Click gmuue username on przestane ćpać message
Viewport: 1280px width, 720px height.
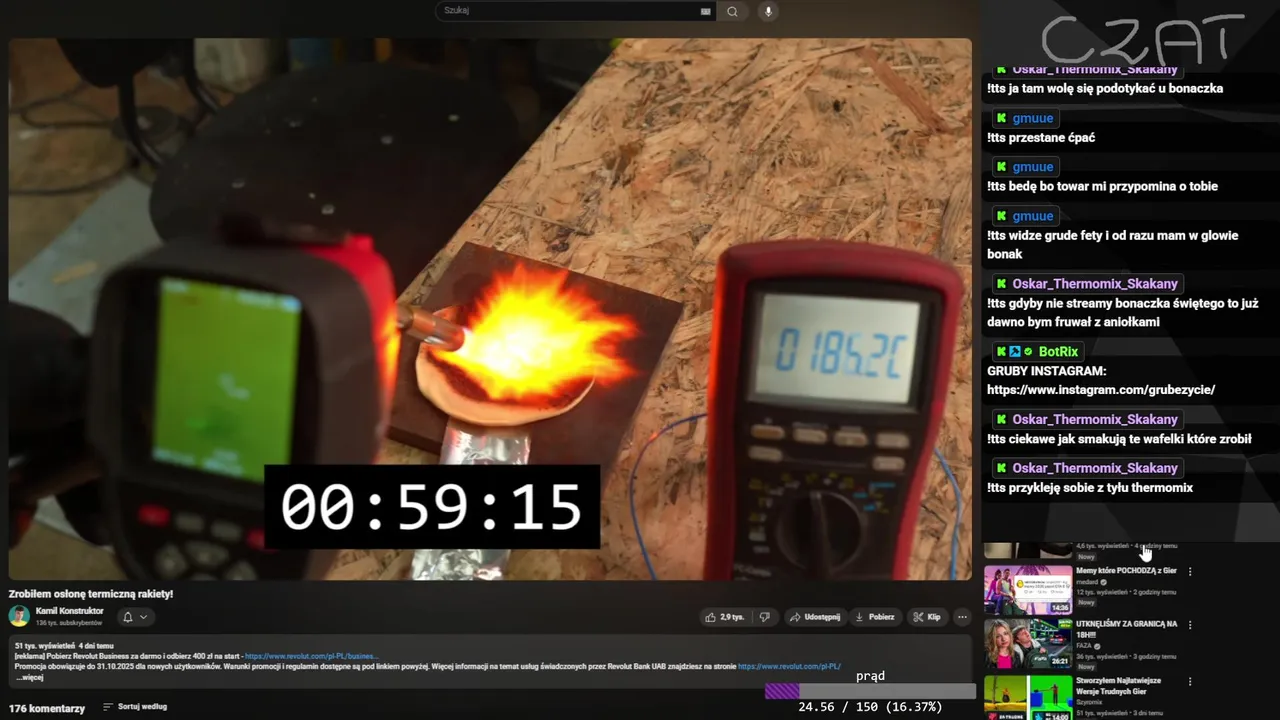(1033, 118)
